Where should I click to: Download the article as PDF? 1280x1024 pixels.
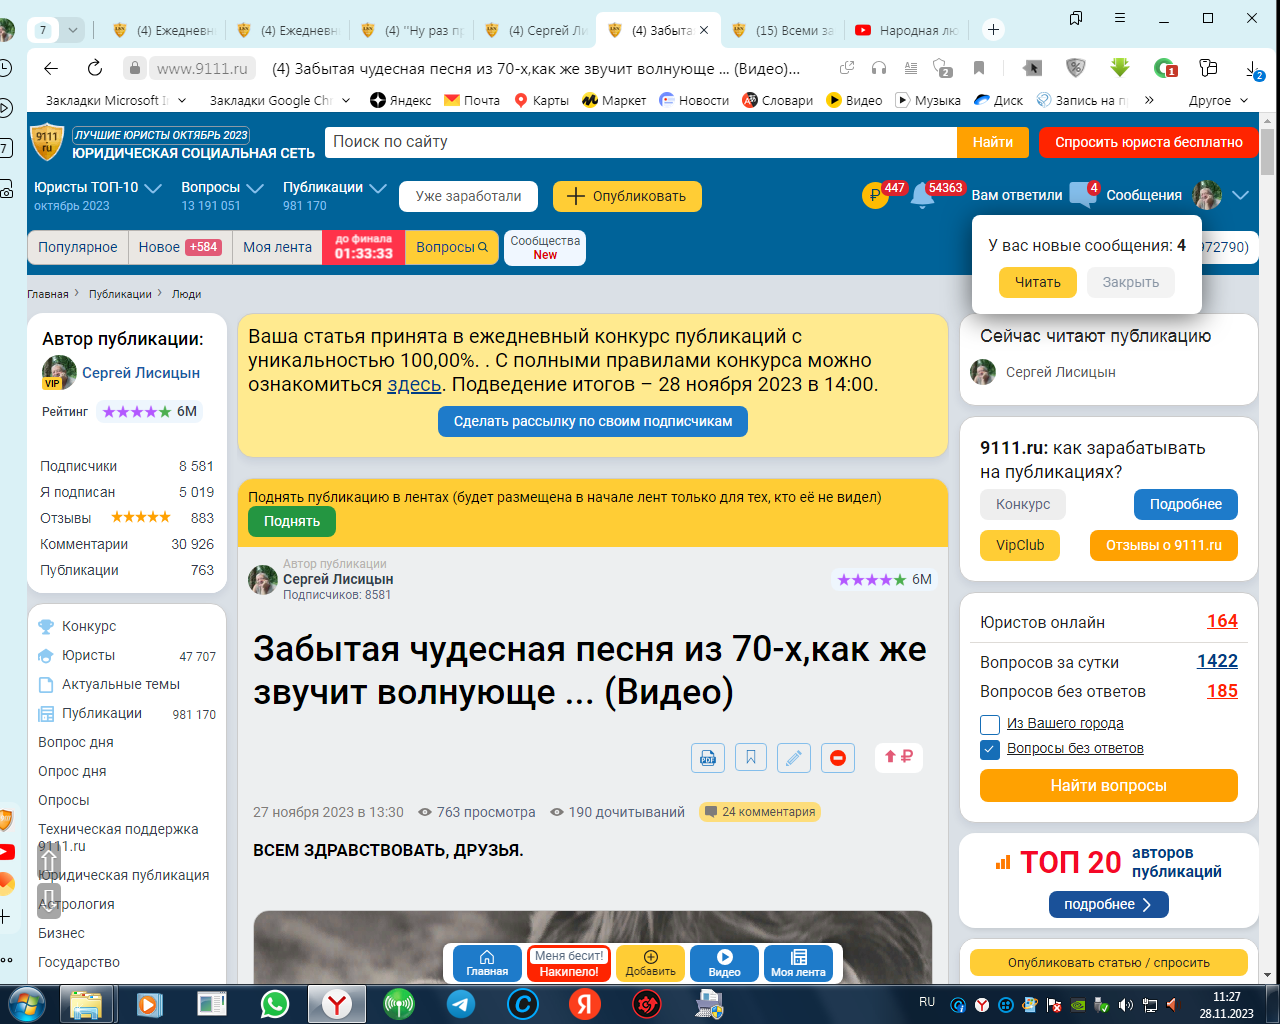[x=707, y=757]
